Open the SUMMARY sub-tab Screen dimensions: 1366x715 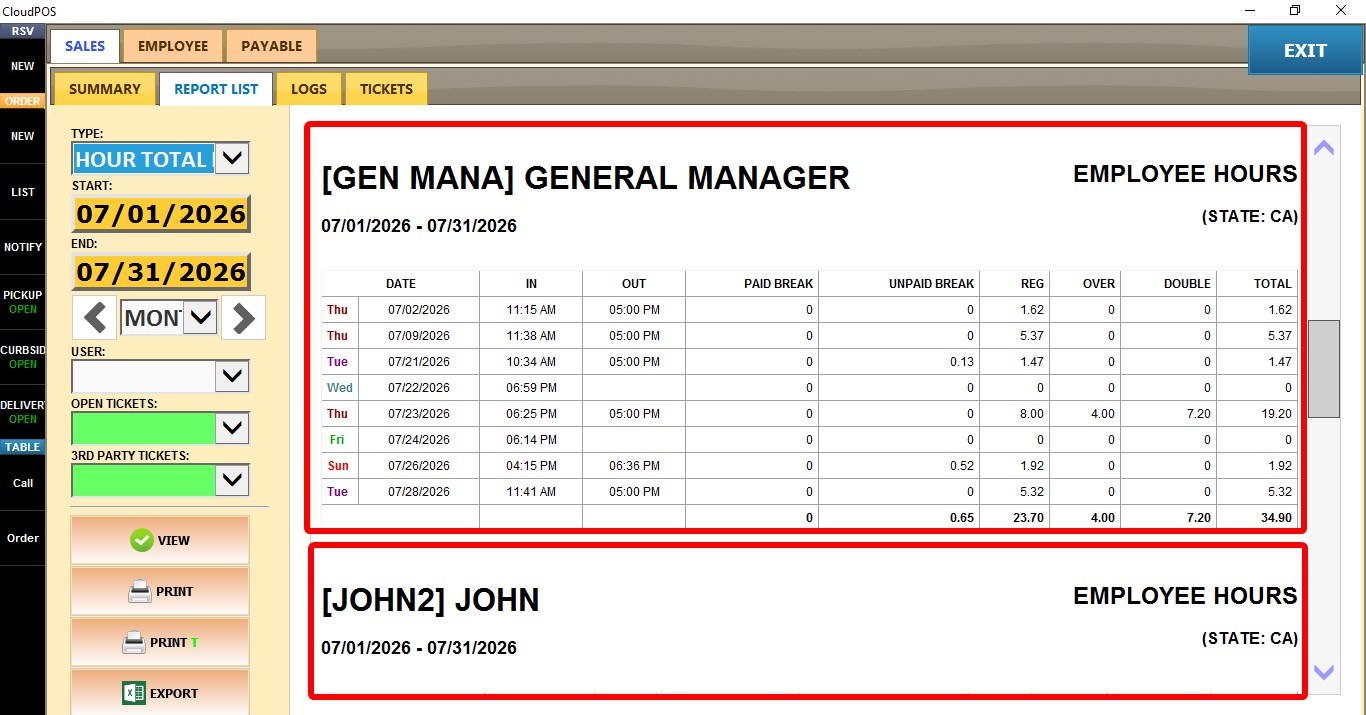104,89
